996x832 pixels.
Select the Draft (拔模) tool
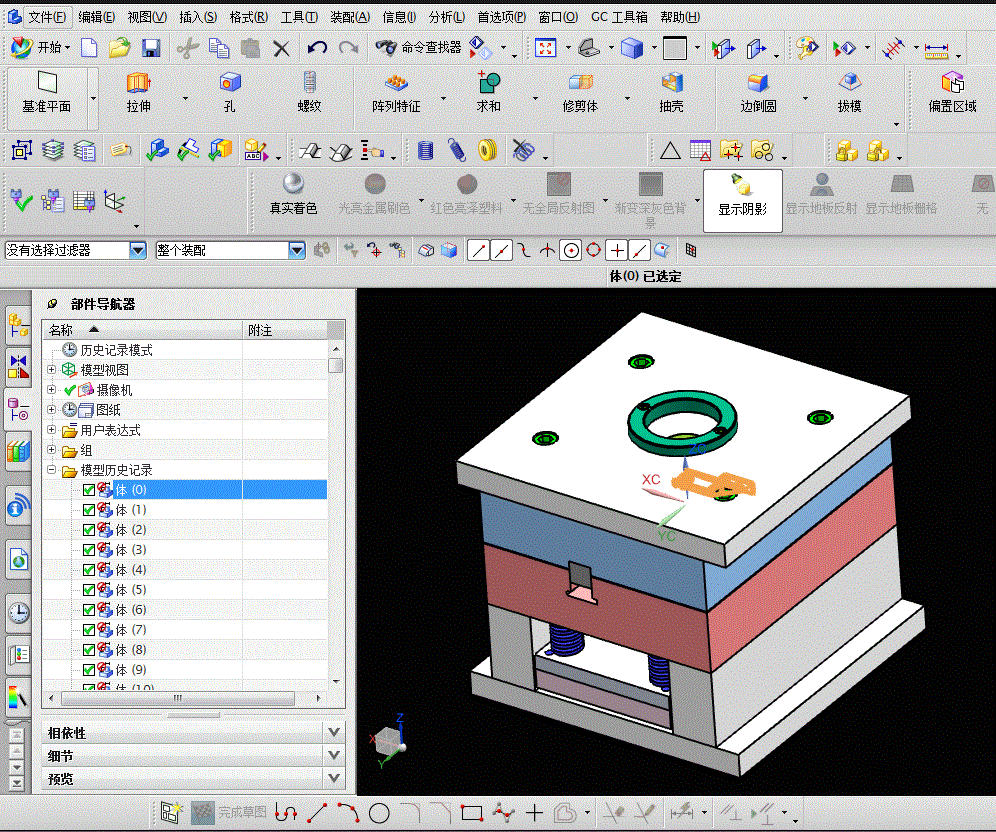click(849, 84)
